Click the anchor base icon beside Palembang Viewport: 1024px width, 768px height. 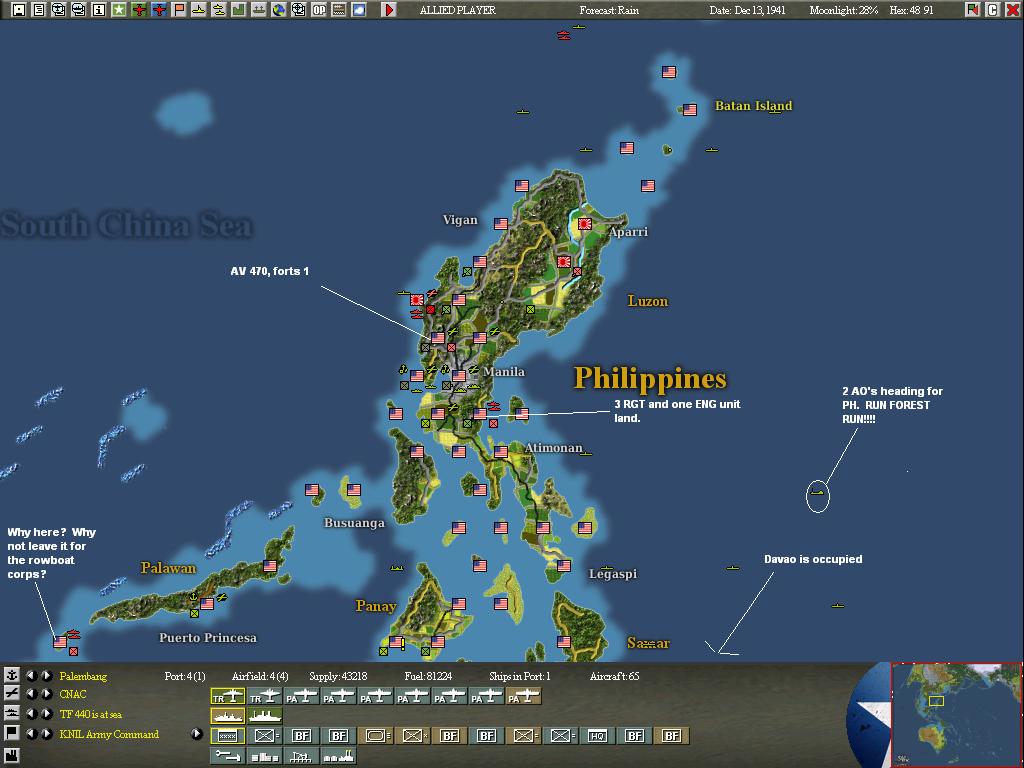coord(12,675)
